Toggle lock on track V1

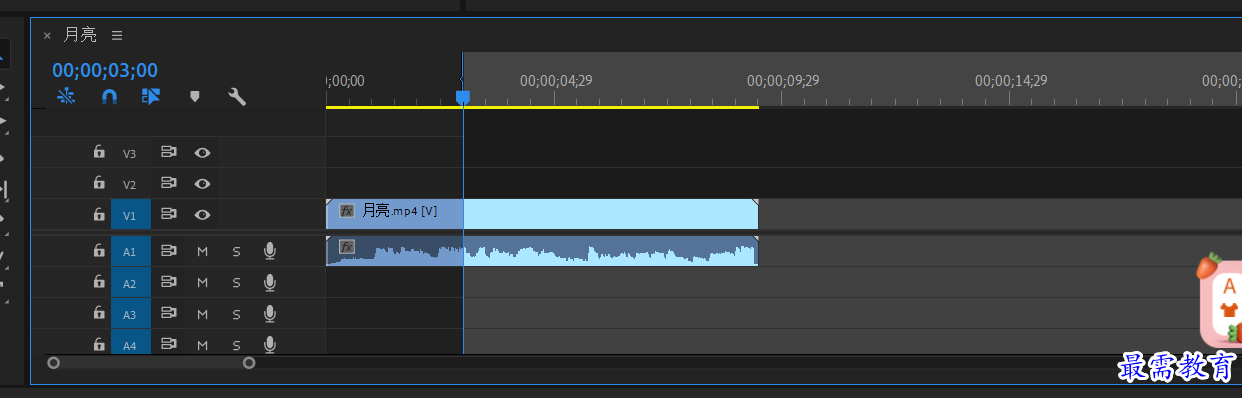tap(99, 214)
